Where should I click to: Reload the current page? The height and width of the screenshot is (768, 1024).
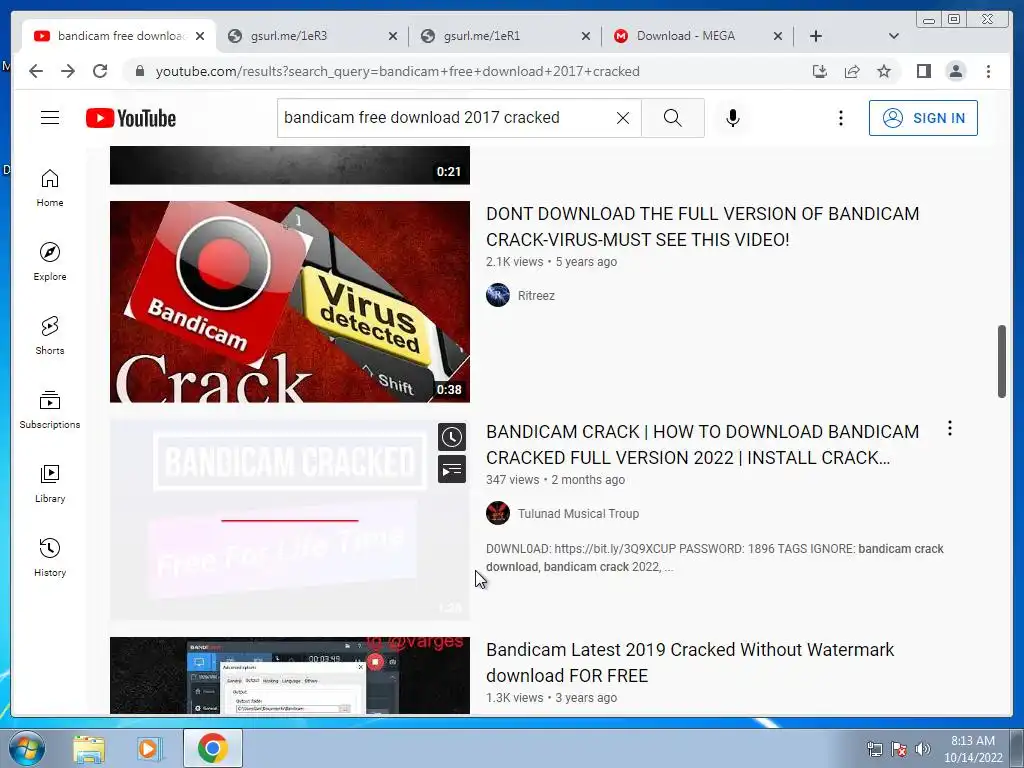[100, 71]
